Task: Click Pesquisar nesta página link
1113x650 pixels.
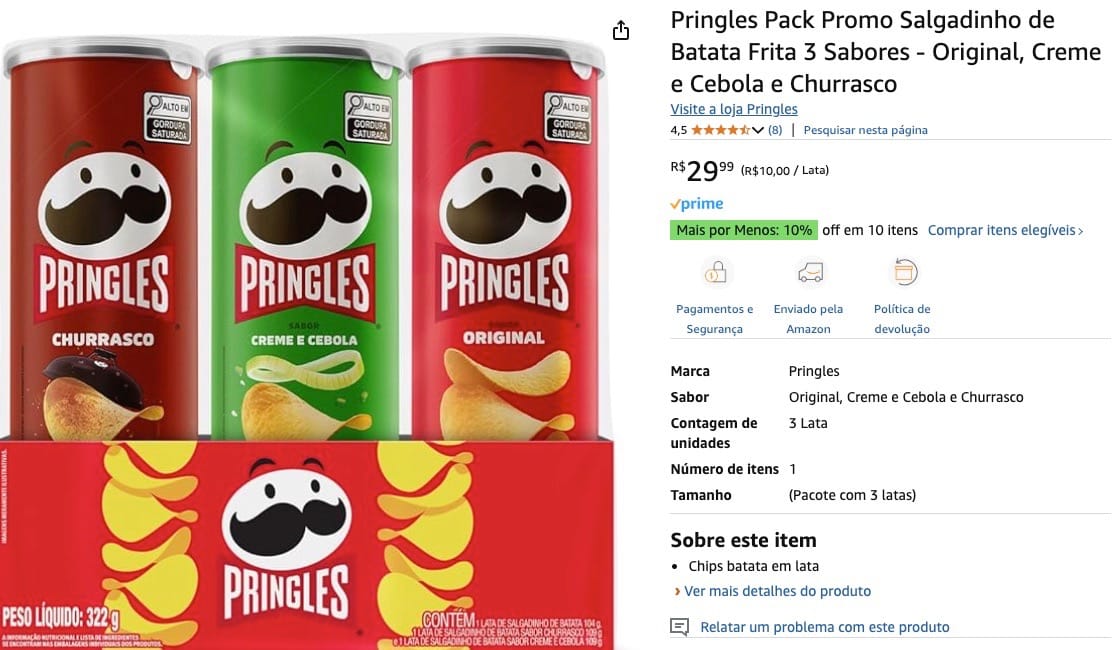Action: click(x=865, y=130)
